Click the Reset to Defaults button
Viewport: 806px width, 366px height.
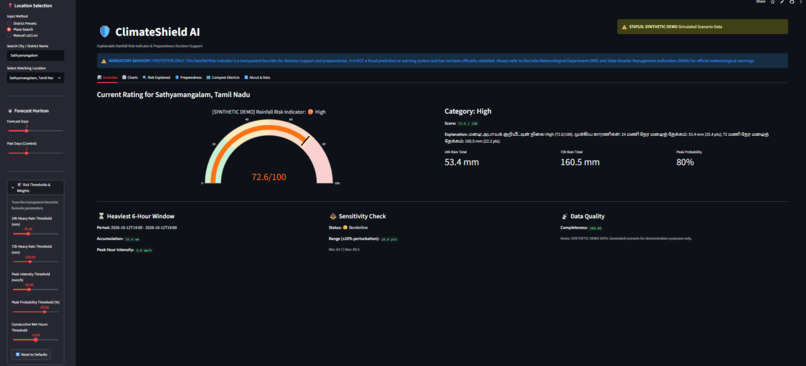tap(32, 355)
